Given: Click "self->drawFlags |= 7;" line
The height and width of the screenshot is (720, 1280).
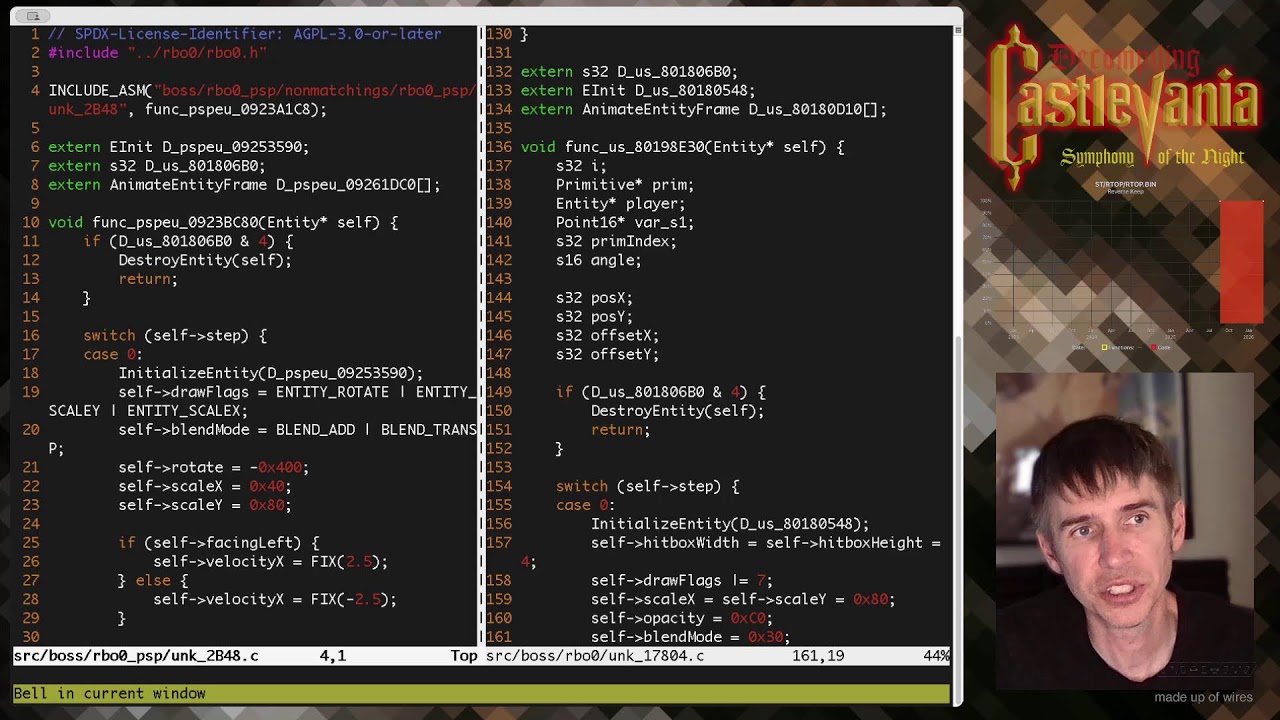Looking at the screenshot, I should pos(682,581).
